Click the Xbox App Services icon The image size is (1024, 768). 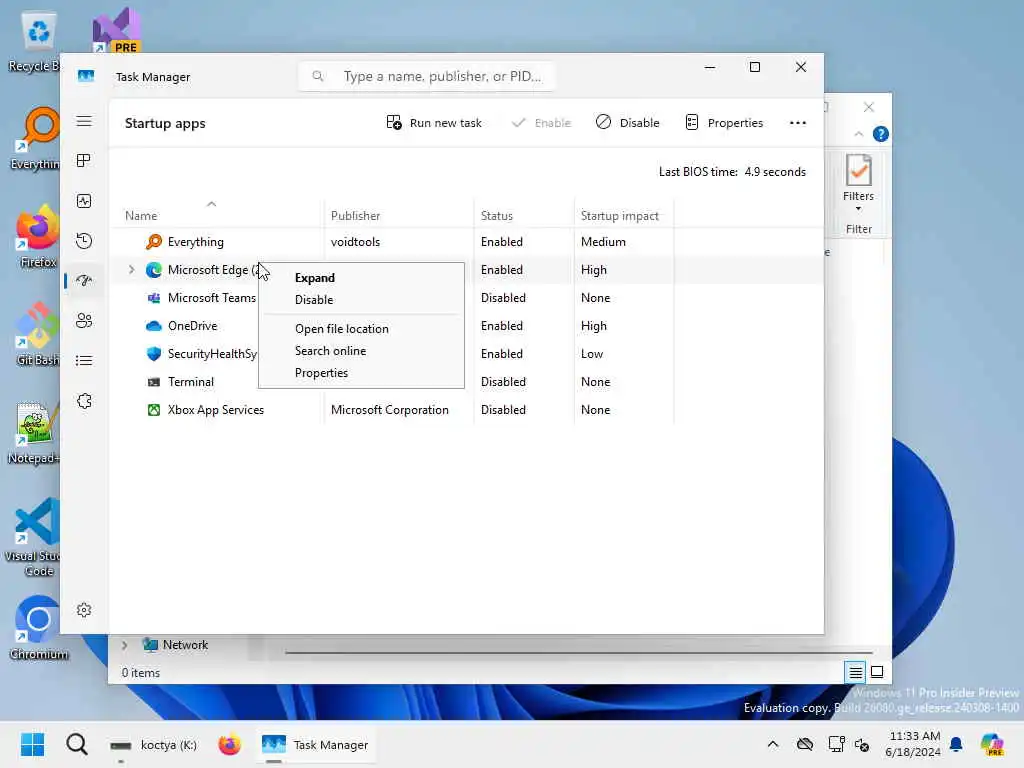coord(153,410)
